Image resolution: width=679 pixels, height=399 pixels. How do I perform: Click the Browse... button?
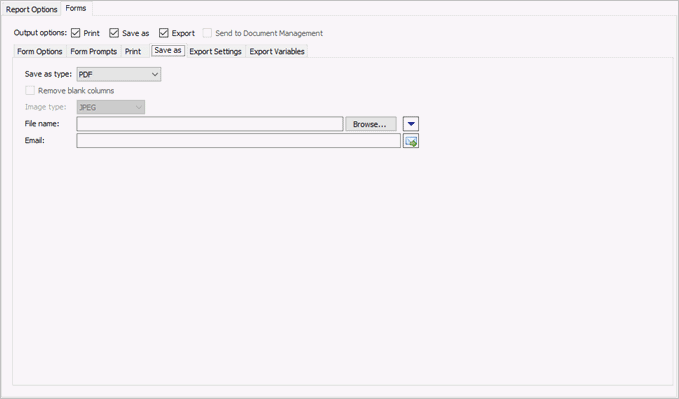[370, 124]
